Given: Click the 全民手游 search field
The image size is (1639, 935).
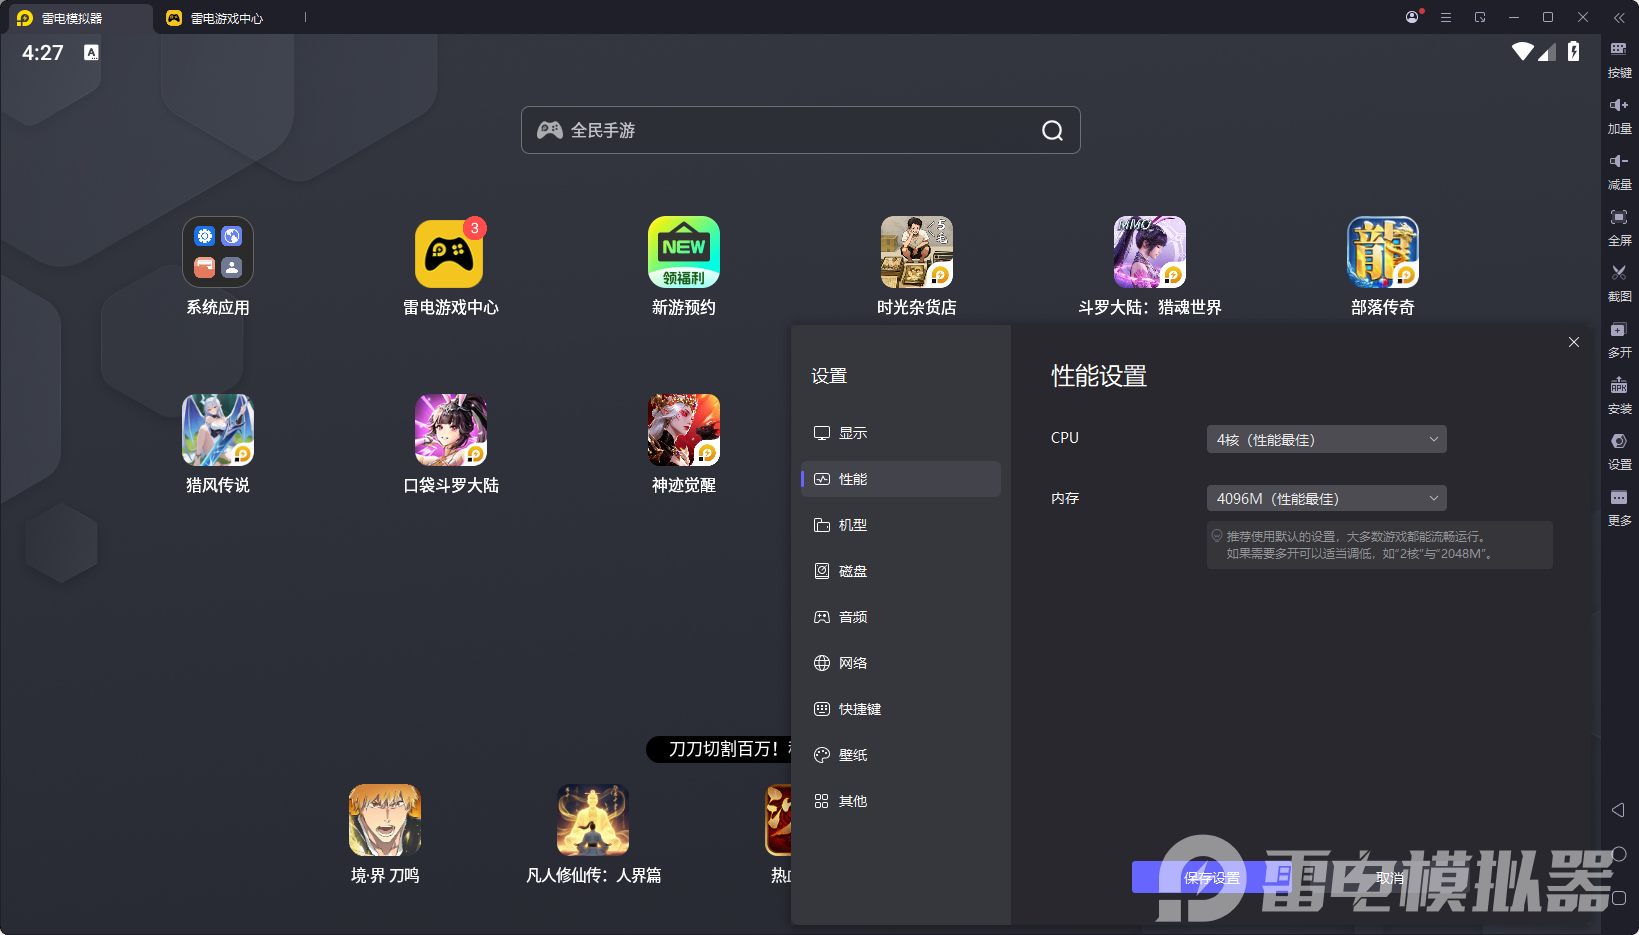Looking at the screenshot, I should tap(801, 130).
